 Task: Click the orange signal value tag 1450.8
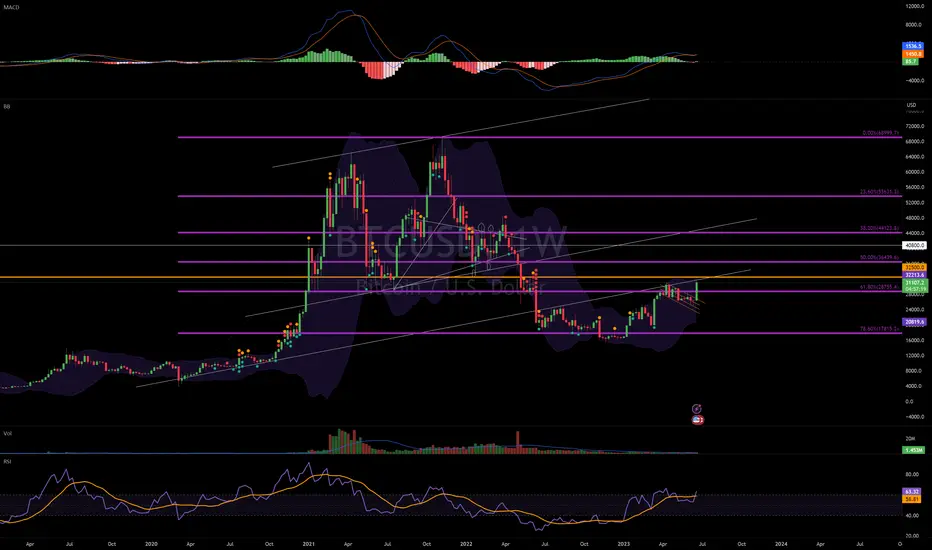click(x=912, y=54)
